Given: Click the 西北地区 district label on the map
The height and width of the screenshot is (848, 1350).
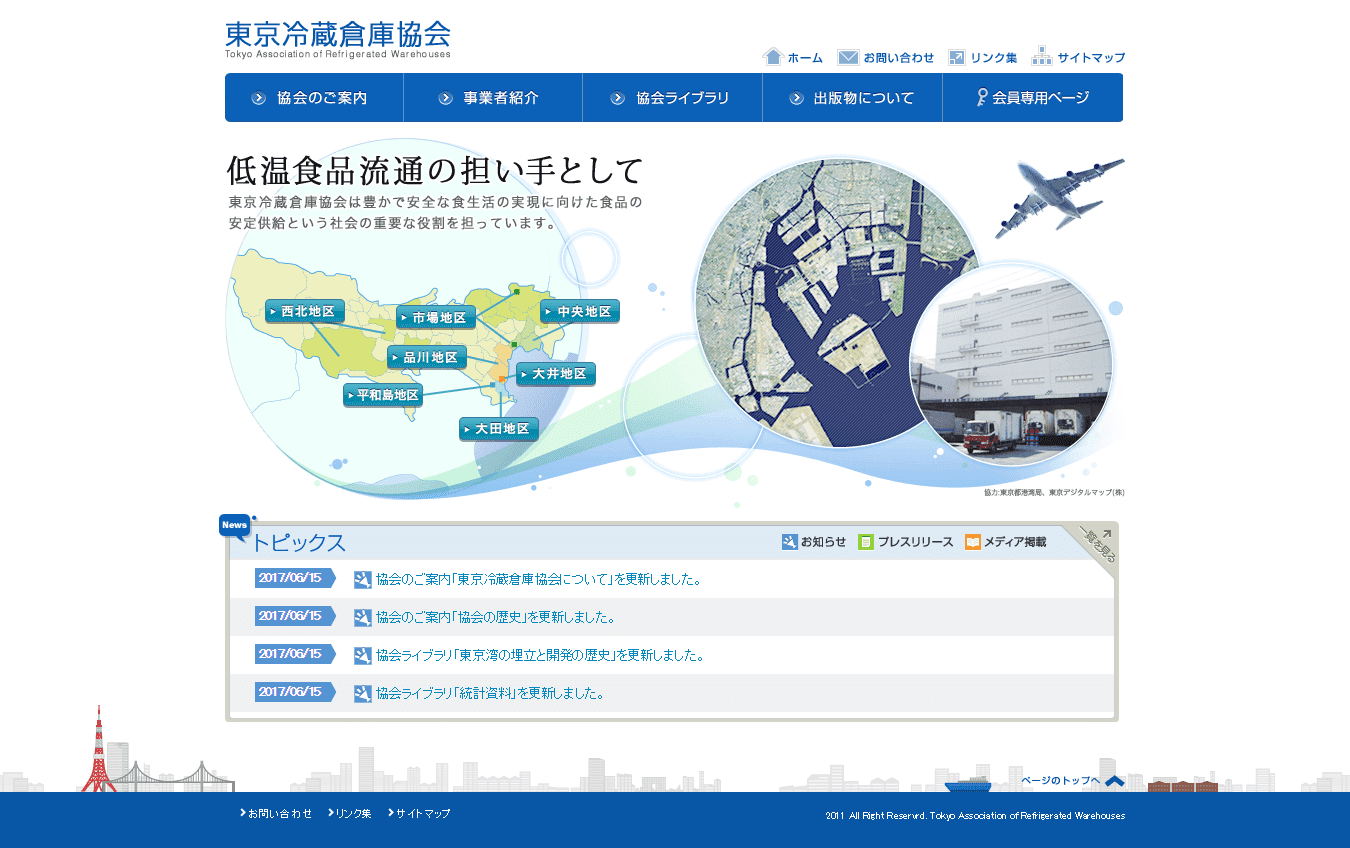Looking at the screenshot, I should point(303,311).
